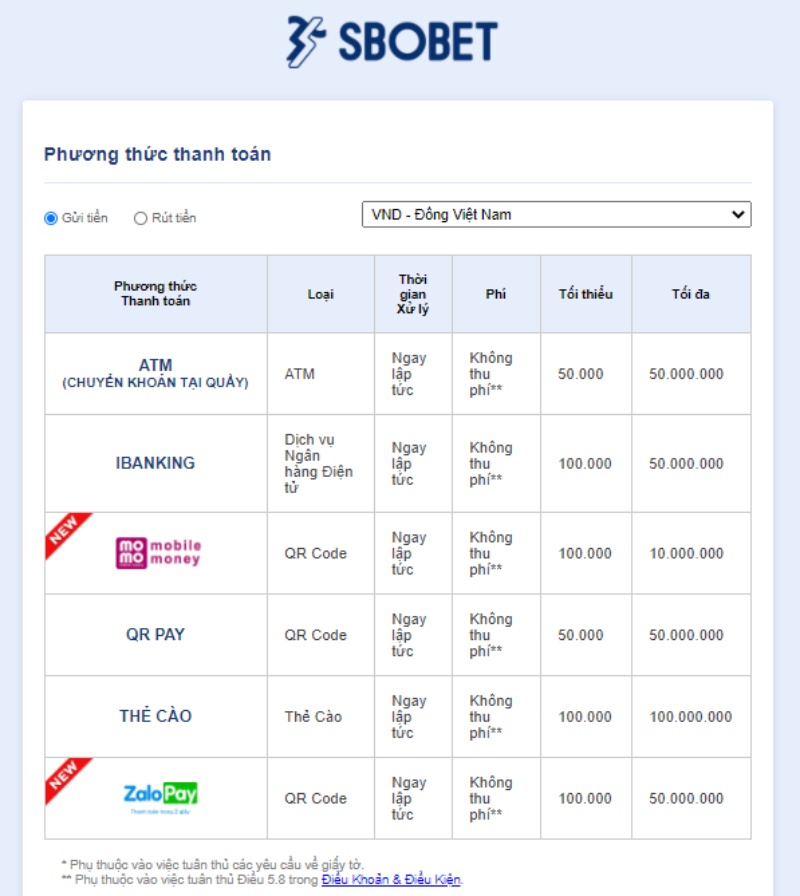Click the SBOBET logo at top
Viewport: 800px width, 896px height.
click(x=392, y=41)
